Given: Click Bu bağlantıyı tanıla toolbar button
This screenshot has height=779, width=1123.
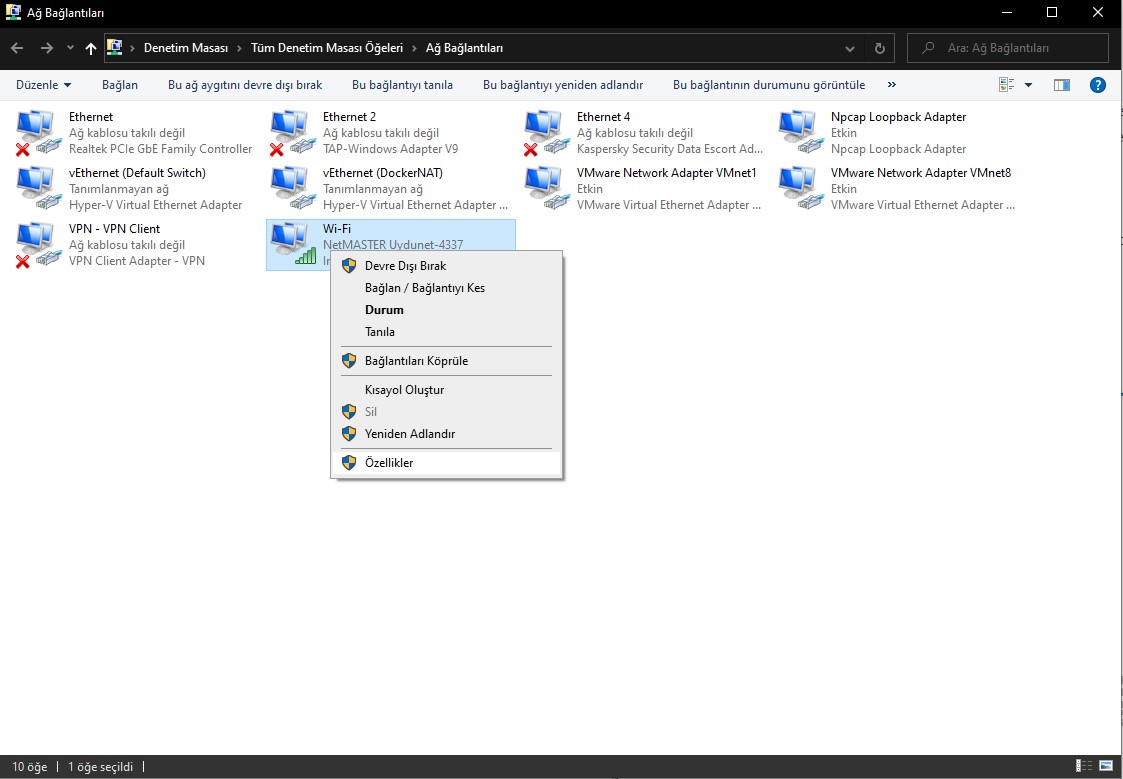Looking at the screenshot, I should [x=402, y=85].
